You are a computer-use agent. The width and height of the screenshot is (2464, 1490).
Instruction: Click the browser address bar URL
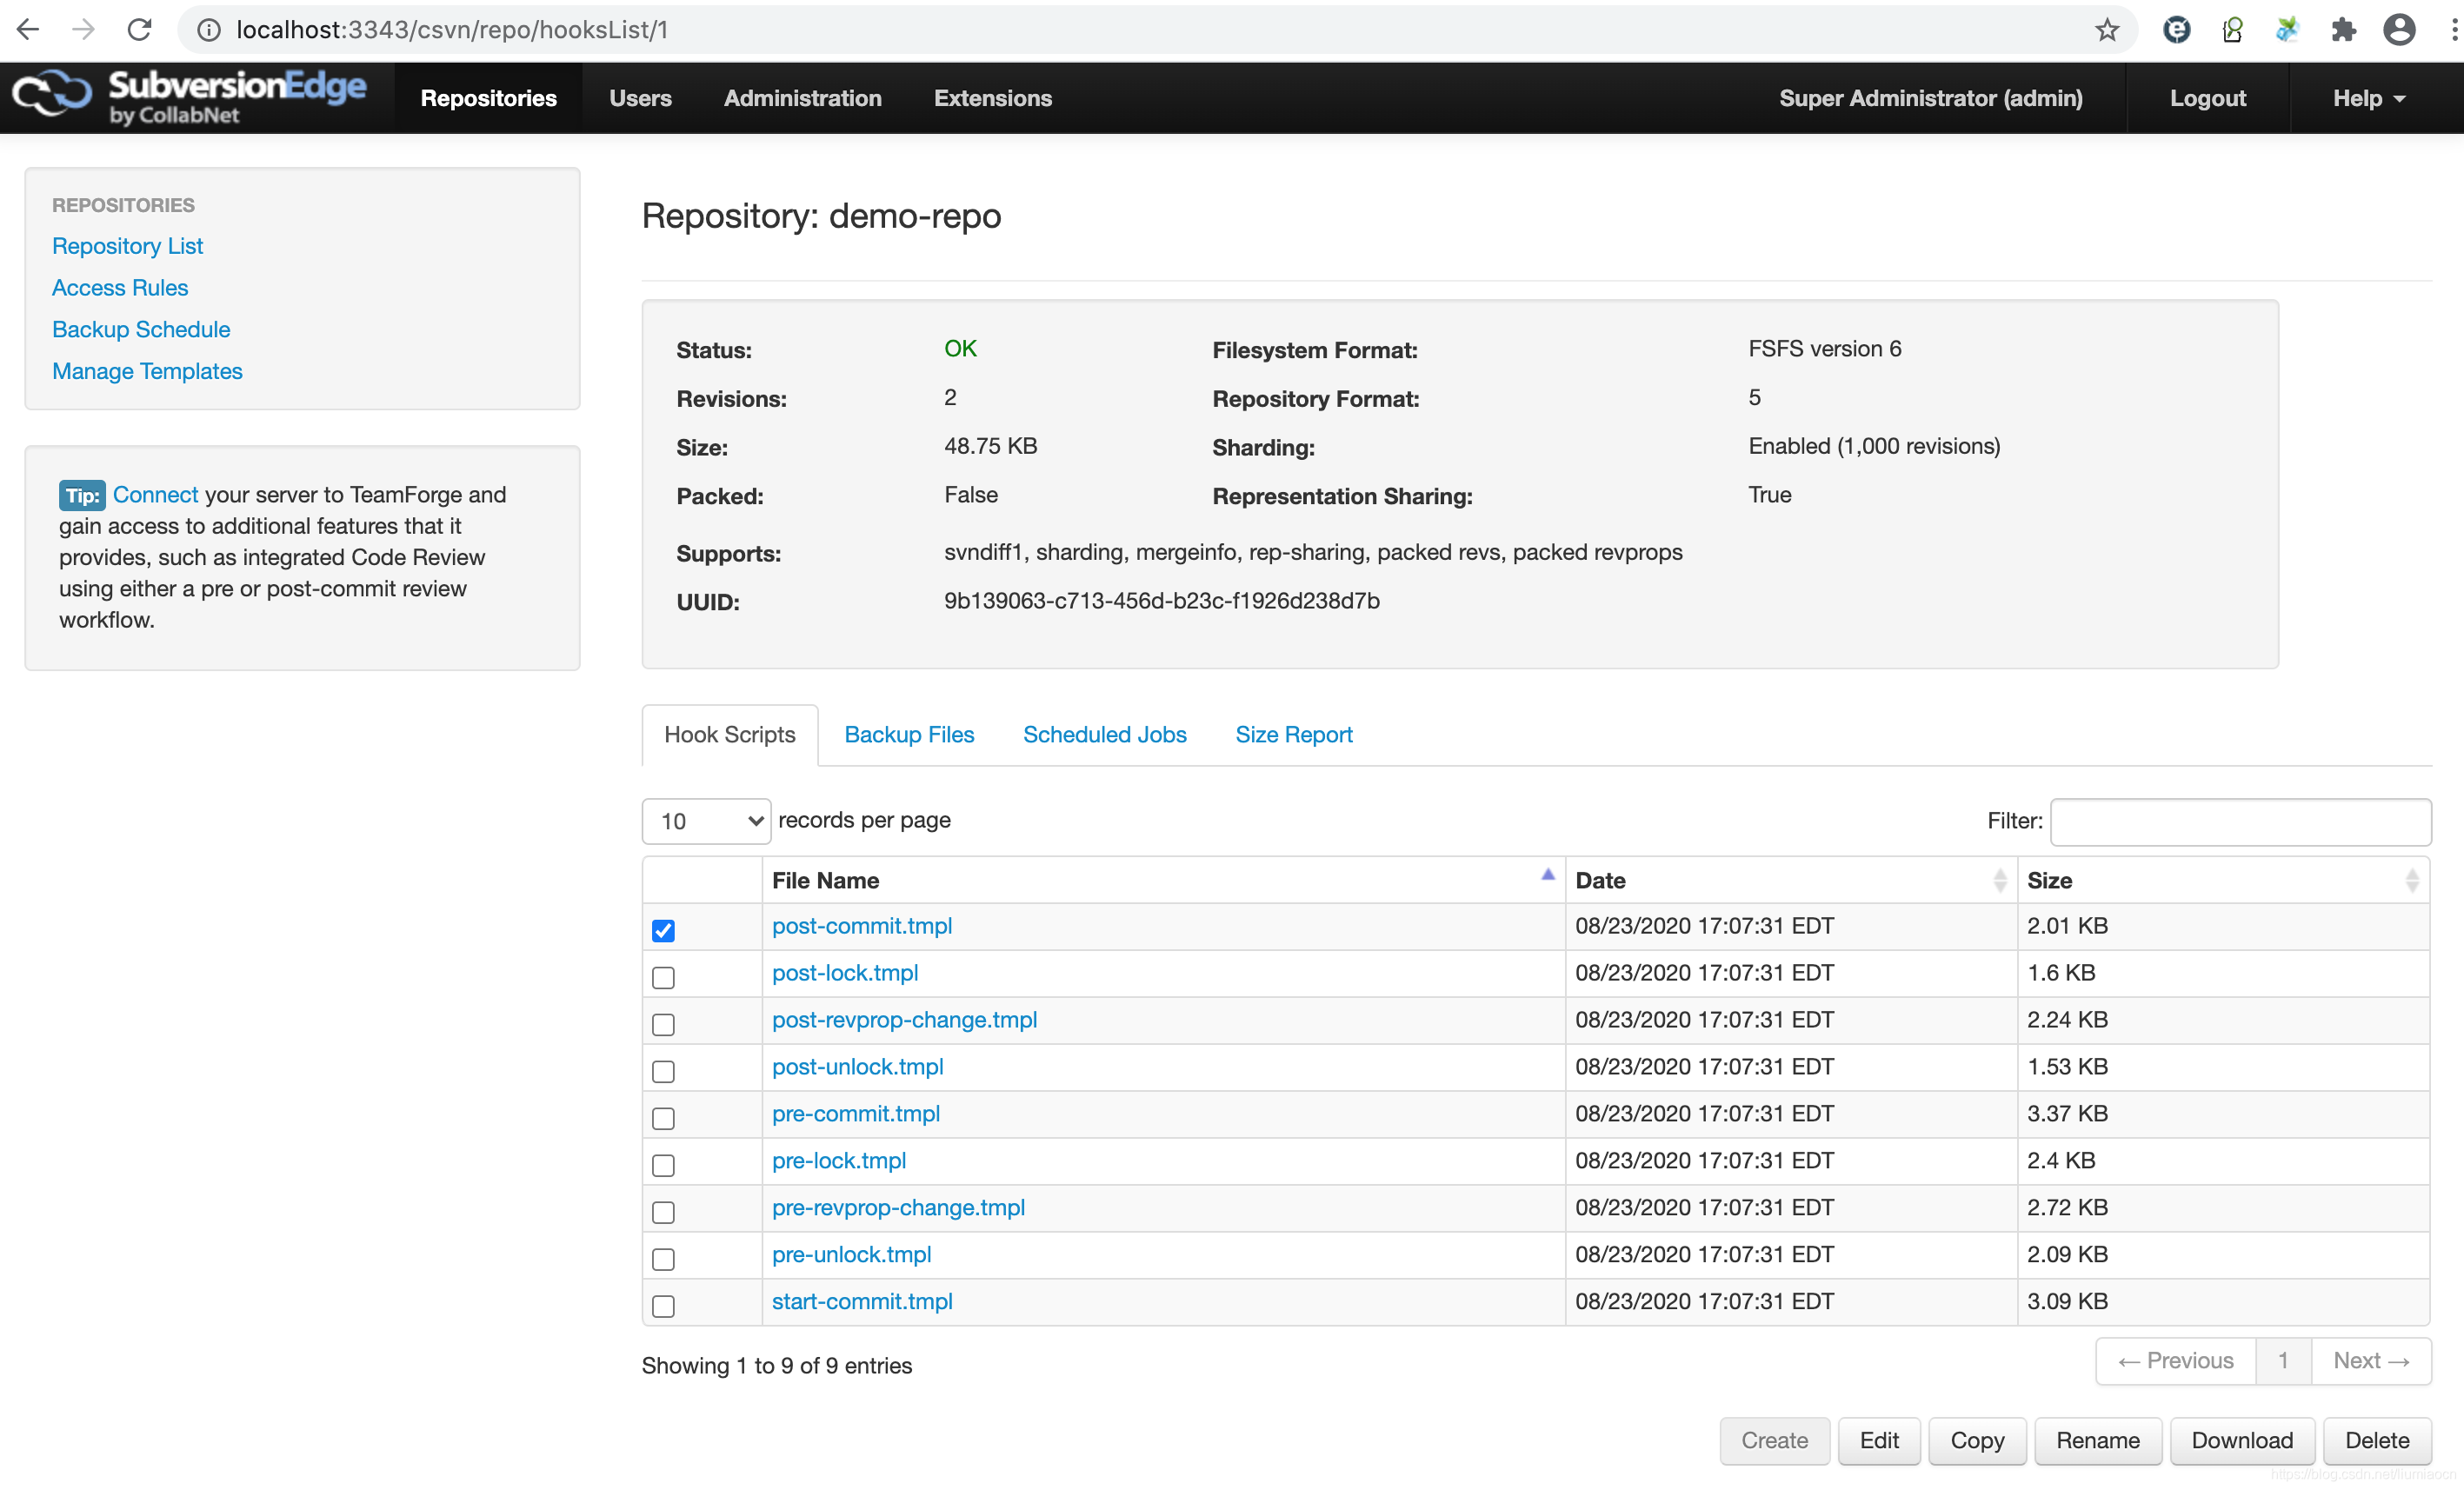[x=452, y=30]
